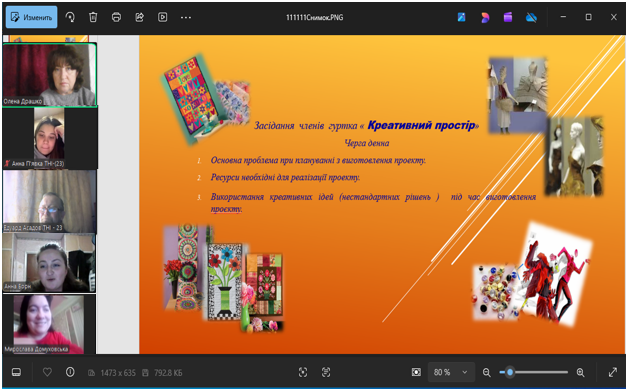Click the Черга денна heading

(367, 143)
